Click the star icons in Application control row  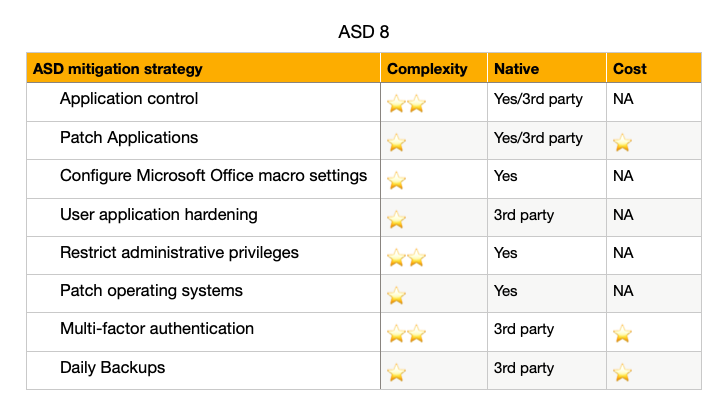[406, 103]
